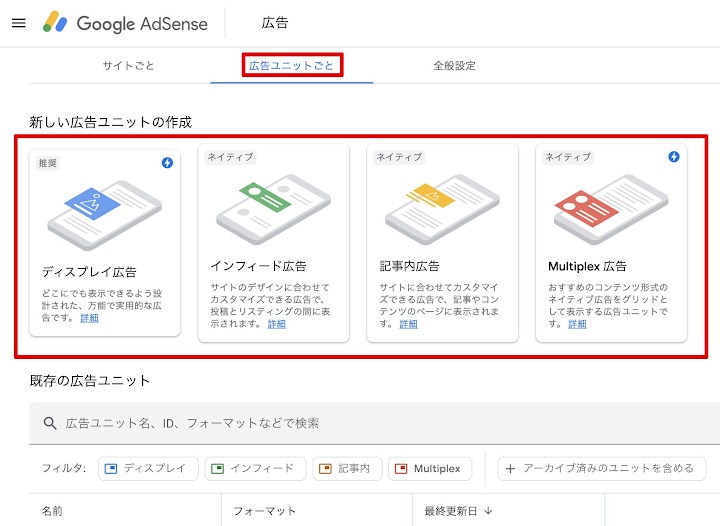The height and width of the screenshot is (526, 720).
Task: Click ネイティブ badge on Multiplex card
Action: [x=568, y=157]
